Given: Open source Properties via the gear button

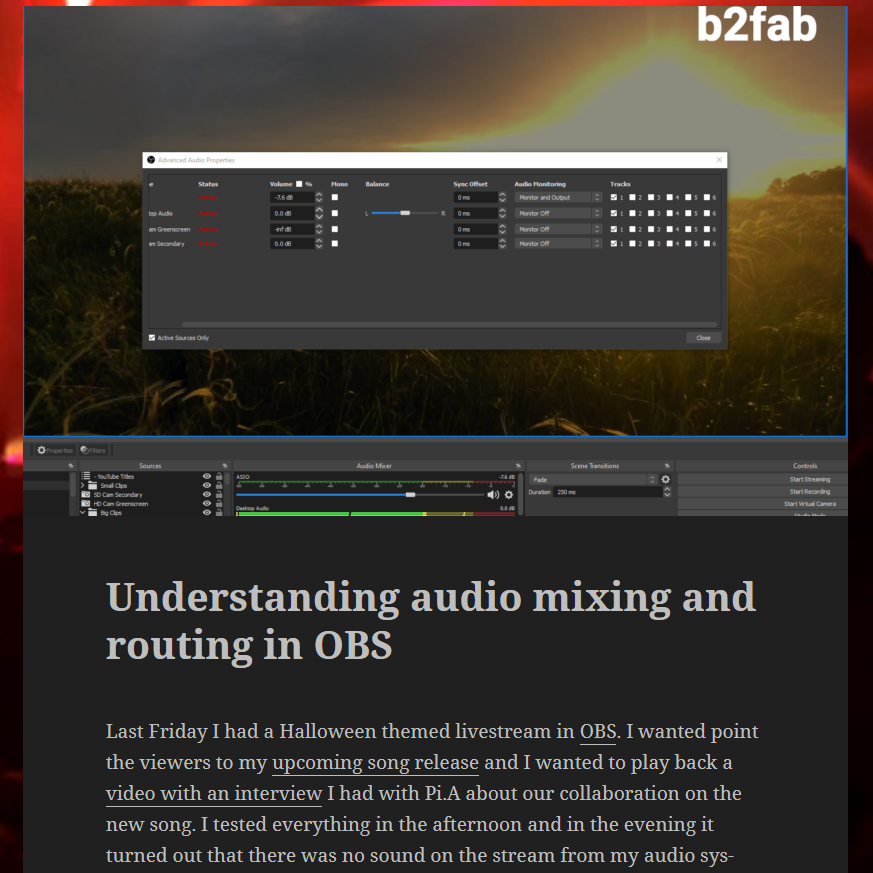Looking at the screenshot, I should 55,450.
